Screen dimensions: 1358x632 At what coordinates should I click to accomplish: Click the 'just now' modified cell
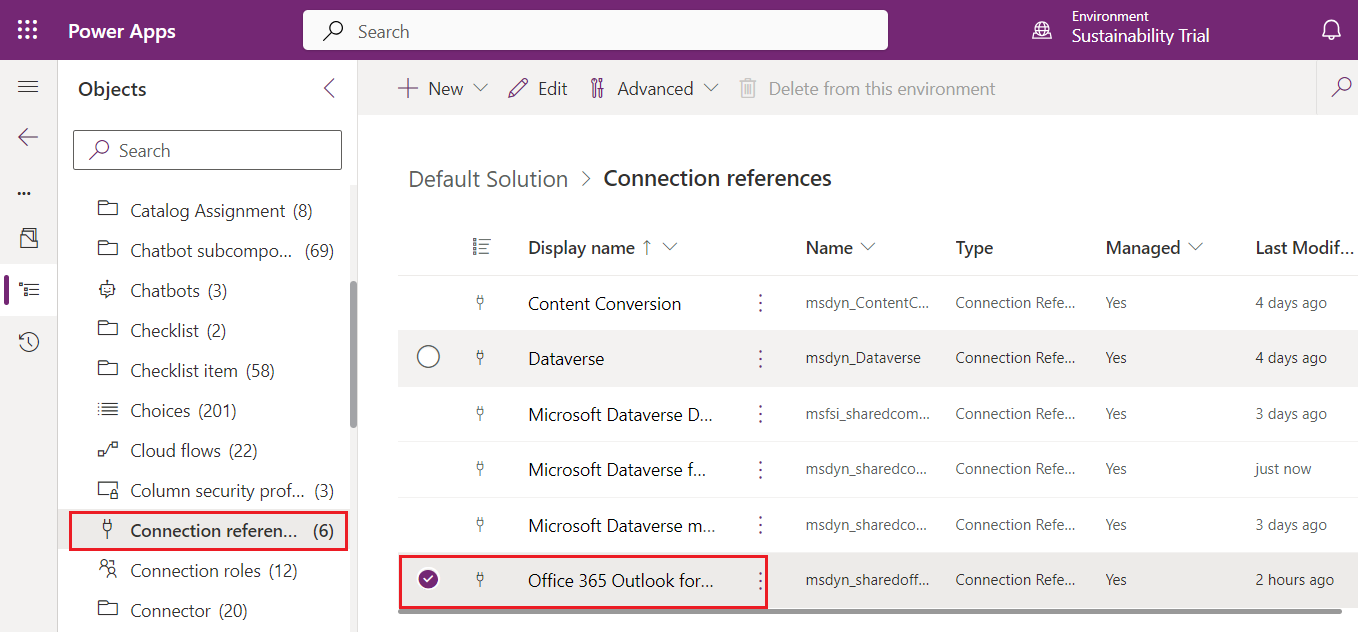point(1283,469)
